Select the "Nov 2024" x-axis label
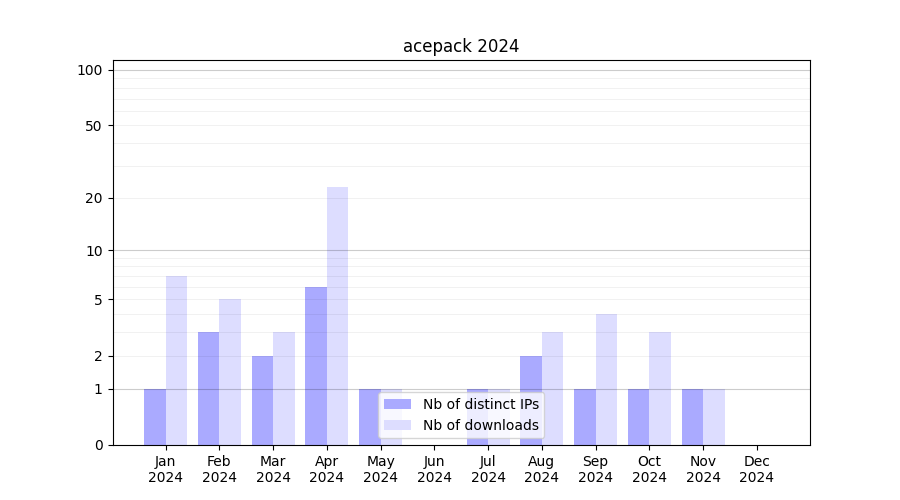This screenshot has width=900, height=500. click(x=703, y=469)
